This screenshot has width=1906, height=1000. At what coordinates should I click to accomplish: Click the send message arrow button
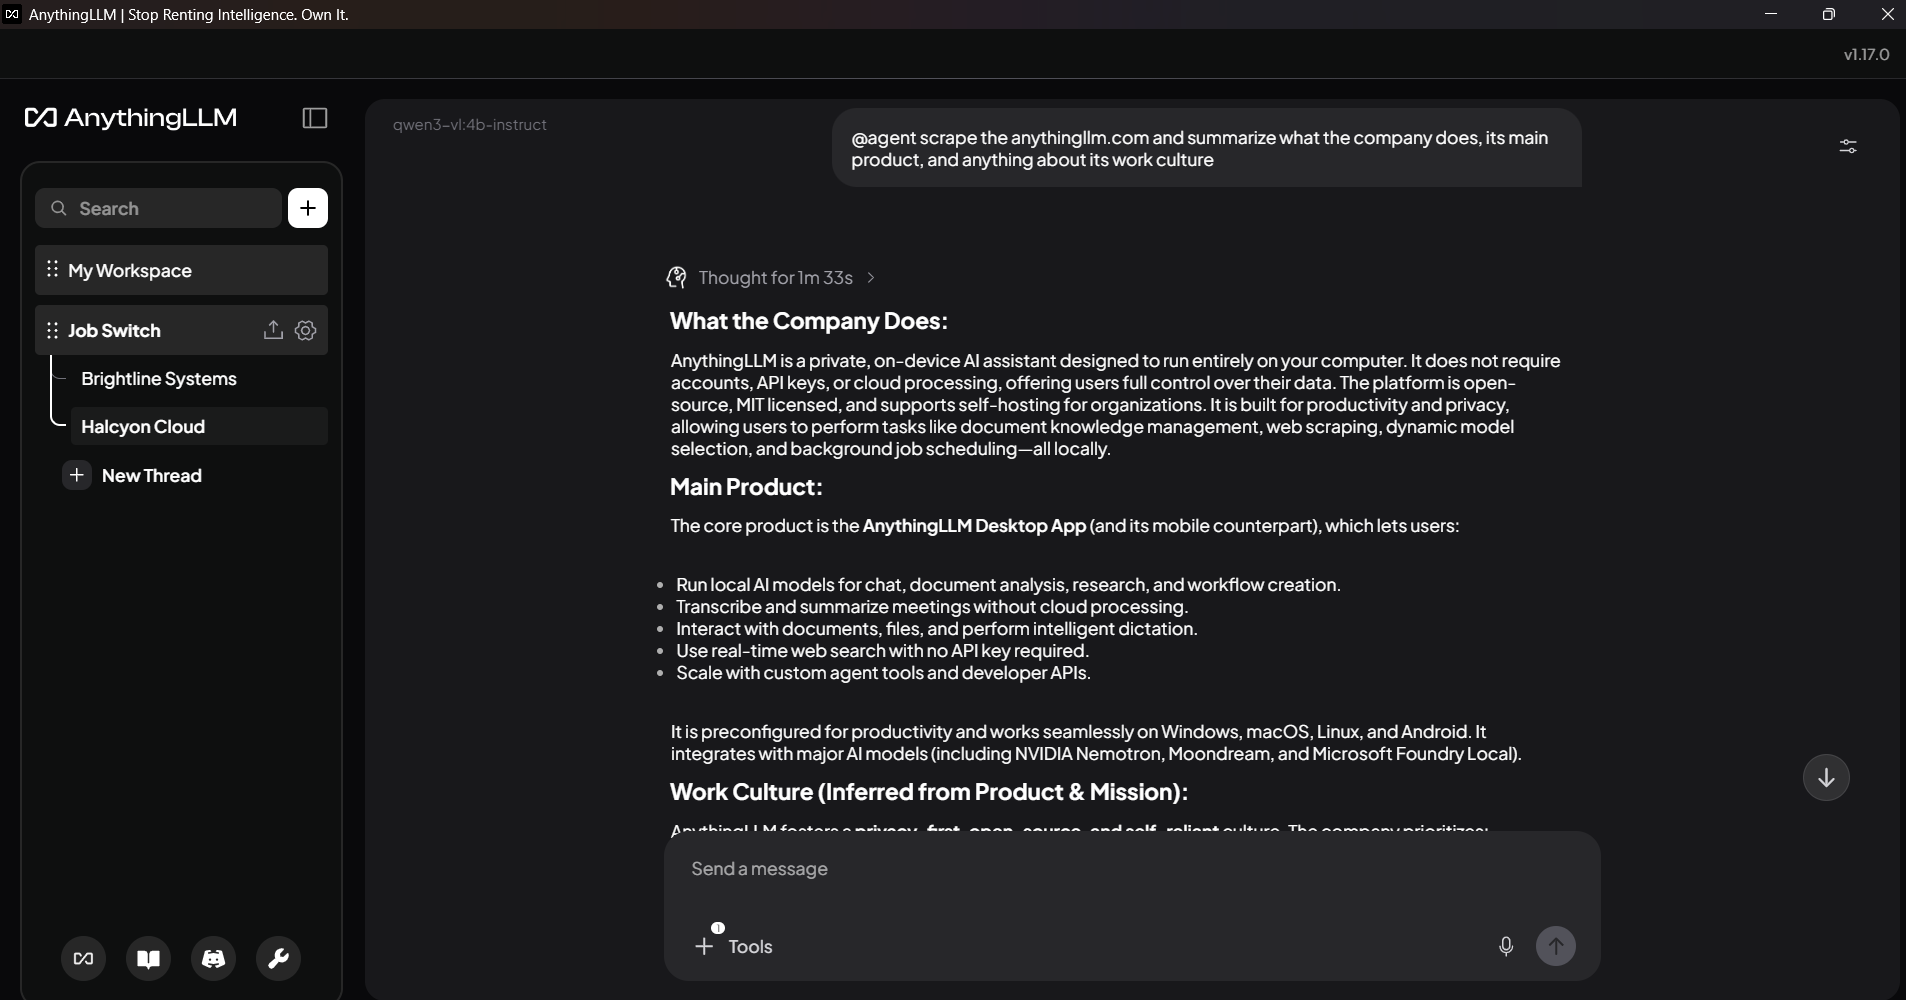[x=1556, y=946]
